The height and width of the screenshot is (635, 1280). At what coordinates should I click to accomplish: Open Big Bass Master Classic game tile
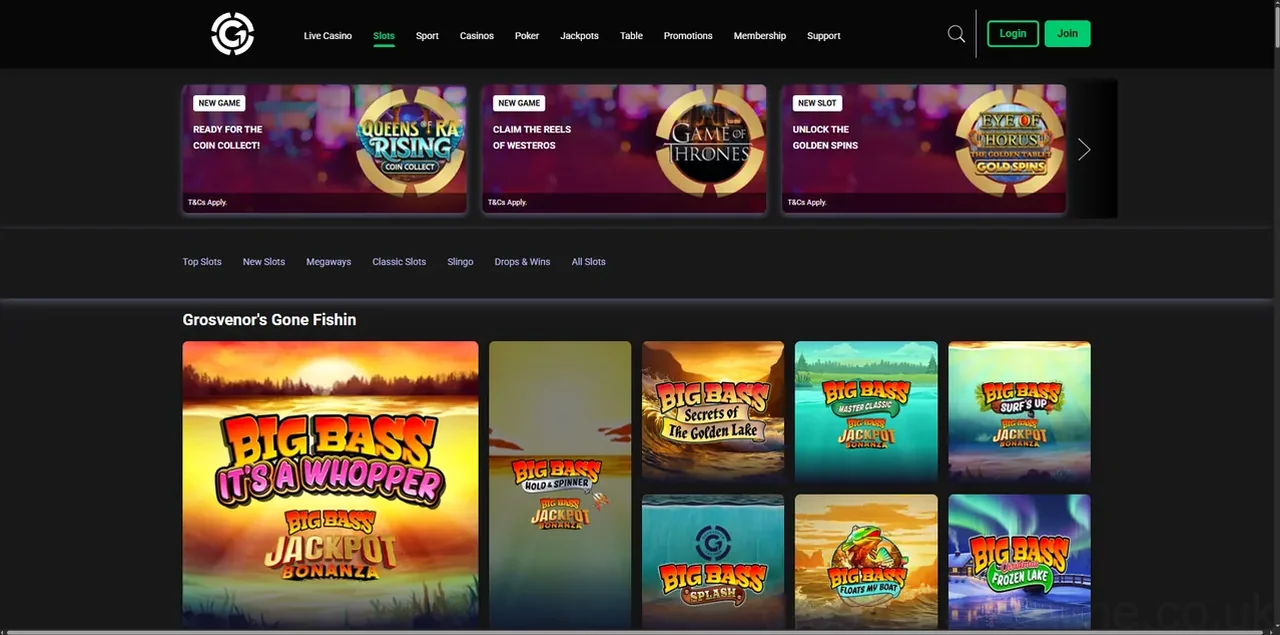coord(866,411)
